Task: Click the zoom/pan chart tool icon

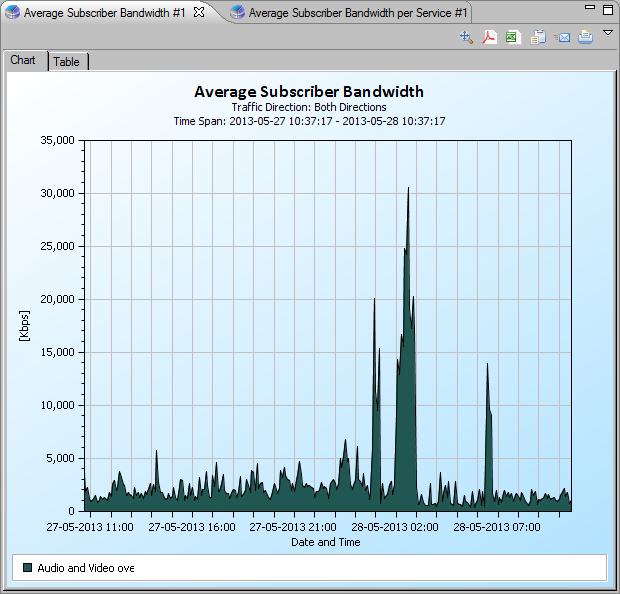Action: click(466, 37)
